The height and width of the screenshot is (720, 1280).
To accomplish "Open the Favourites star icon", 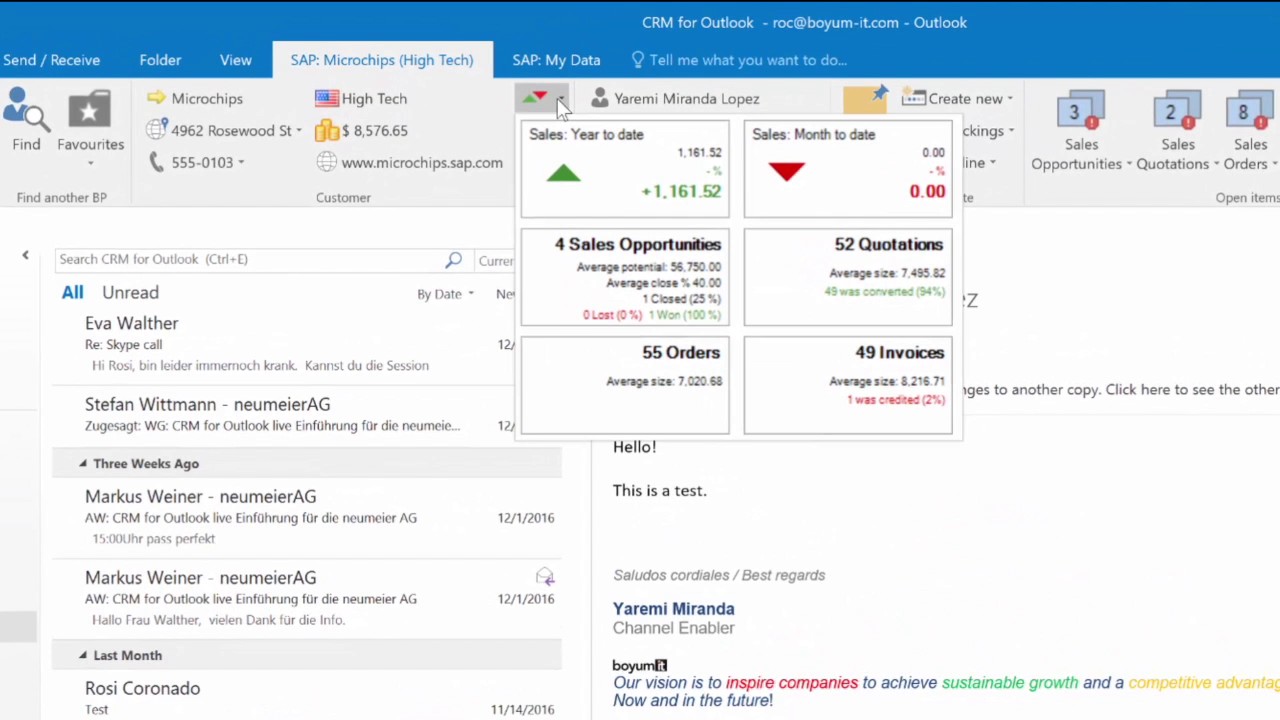I will pyautogui.click(x=89, y=110).
